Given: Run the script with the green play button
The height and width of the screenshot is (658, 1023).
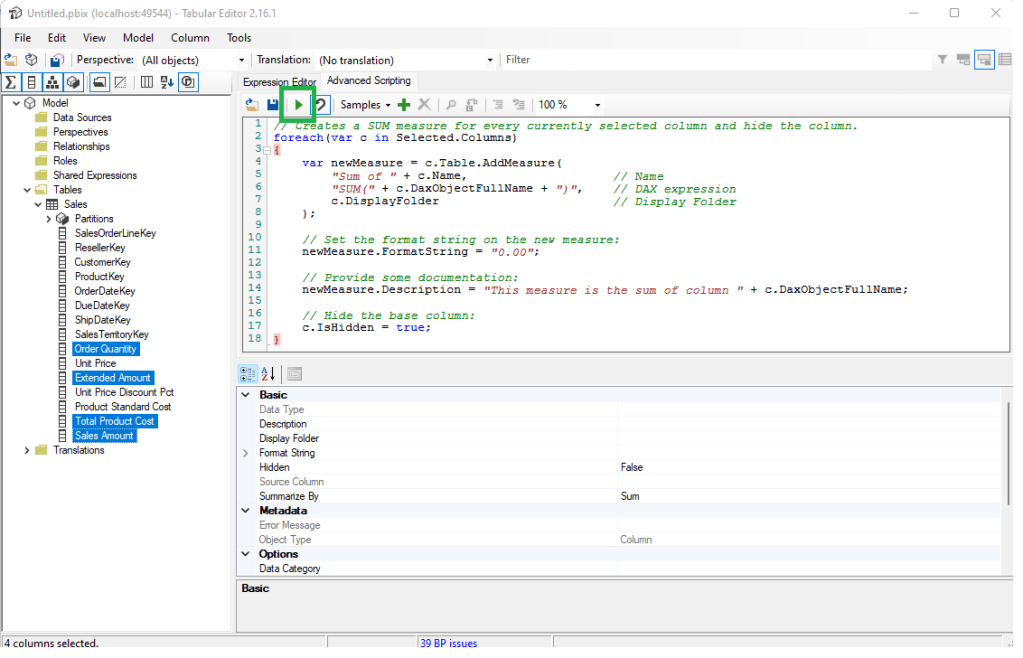Looking at the screenshot, I should coord(298,104).
